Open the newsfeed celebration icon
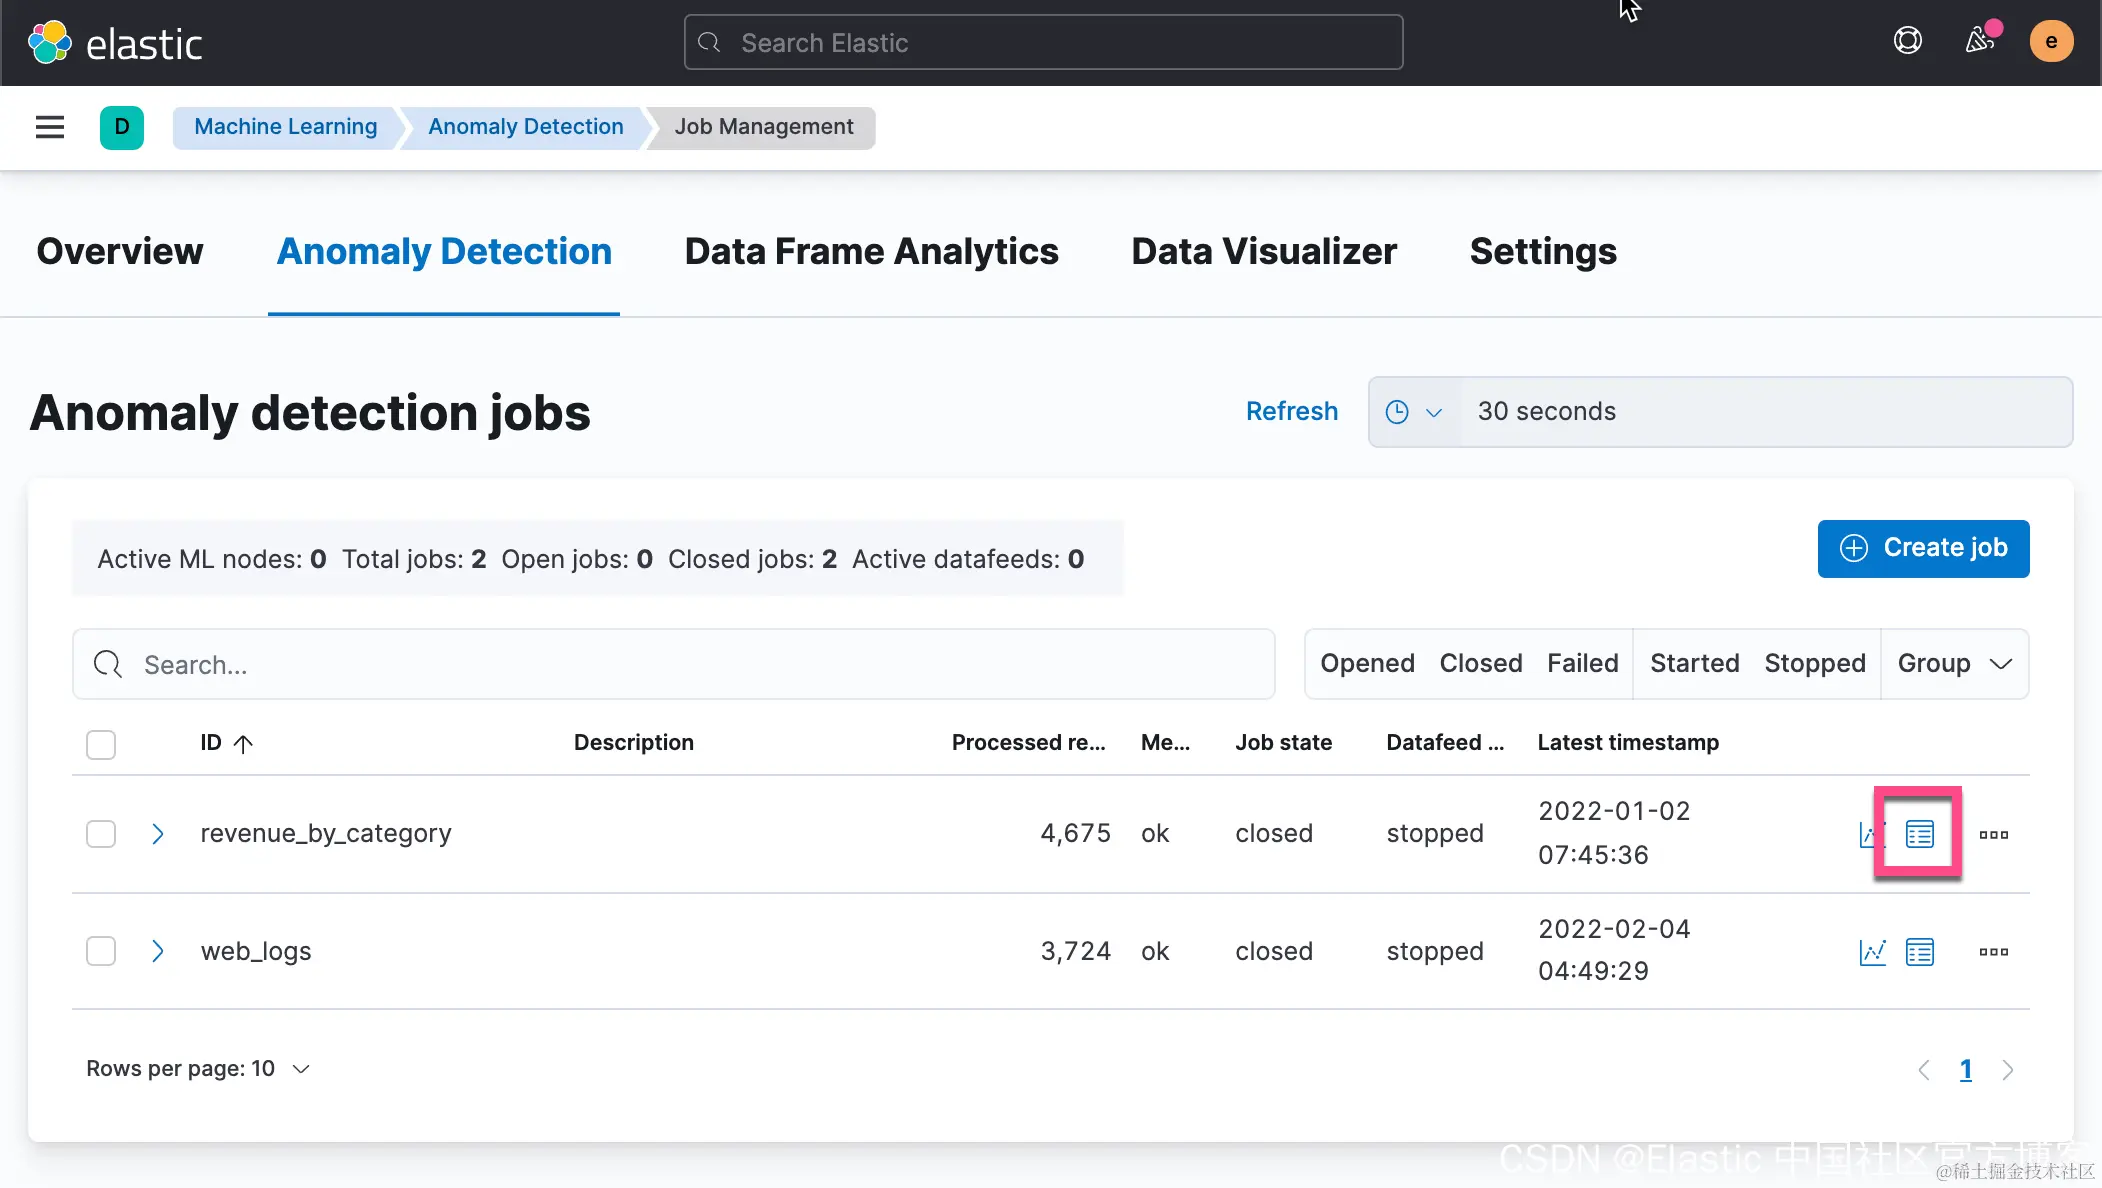This screenshot has height=1188, width=2102. coord(1980,41)
